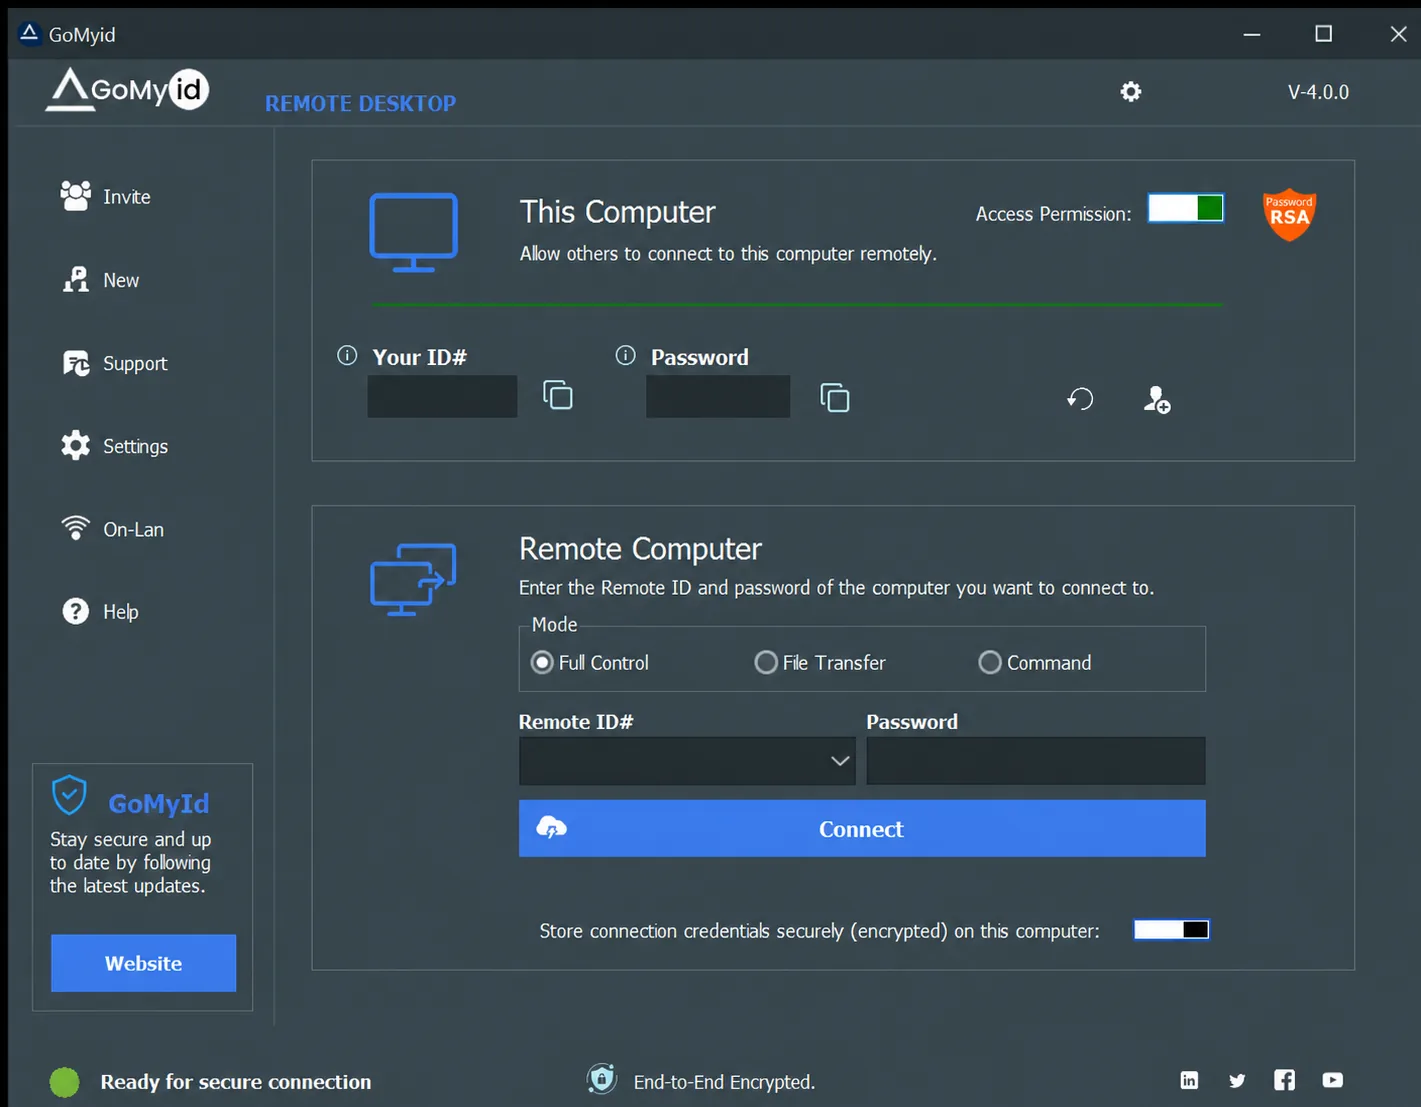Click the This Computer monitor icon

pyautogui.click(x=414, y=232)
